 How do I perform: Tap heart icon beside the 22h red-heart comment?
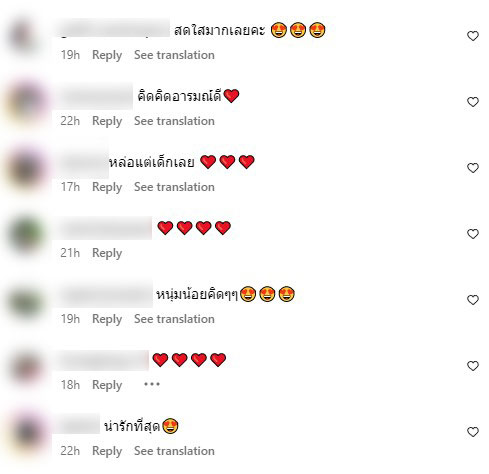[x=473, y=102]
